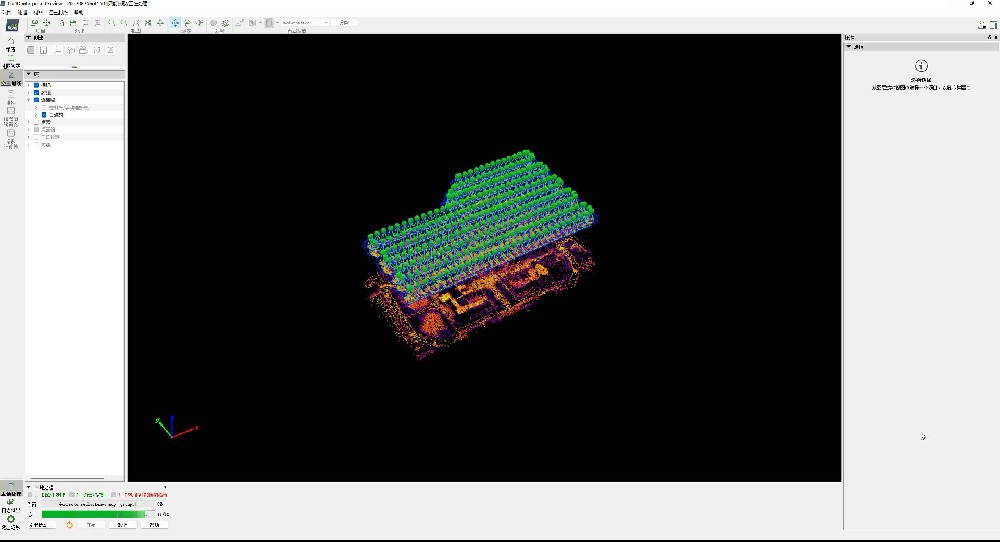The width and height of the screenshot is (1000, 542).
Task: Open the Process (处理) menu
Action: [x=22, y=12]
